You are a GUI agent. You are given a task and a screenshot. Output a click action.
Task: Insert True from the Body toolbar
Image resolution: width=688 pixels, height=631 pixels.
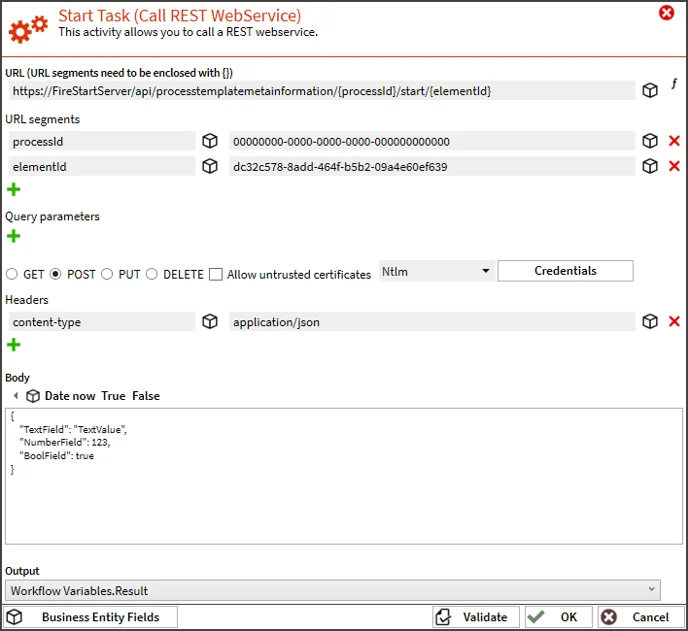point(113,396)
